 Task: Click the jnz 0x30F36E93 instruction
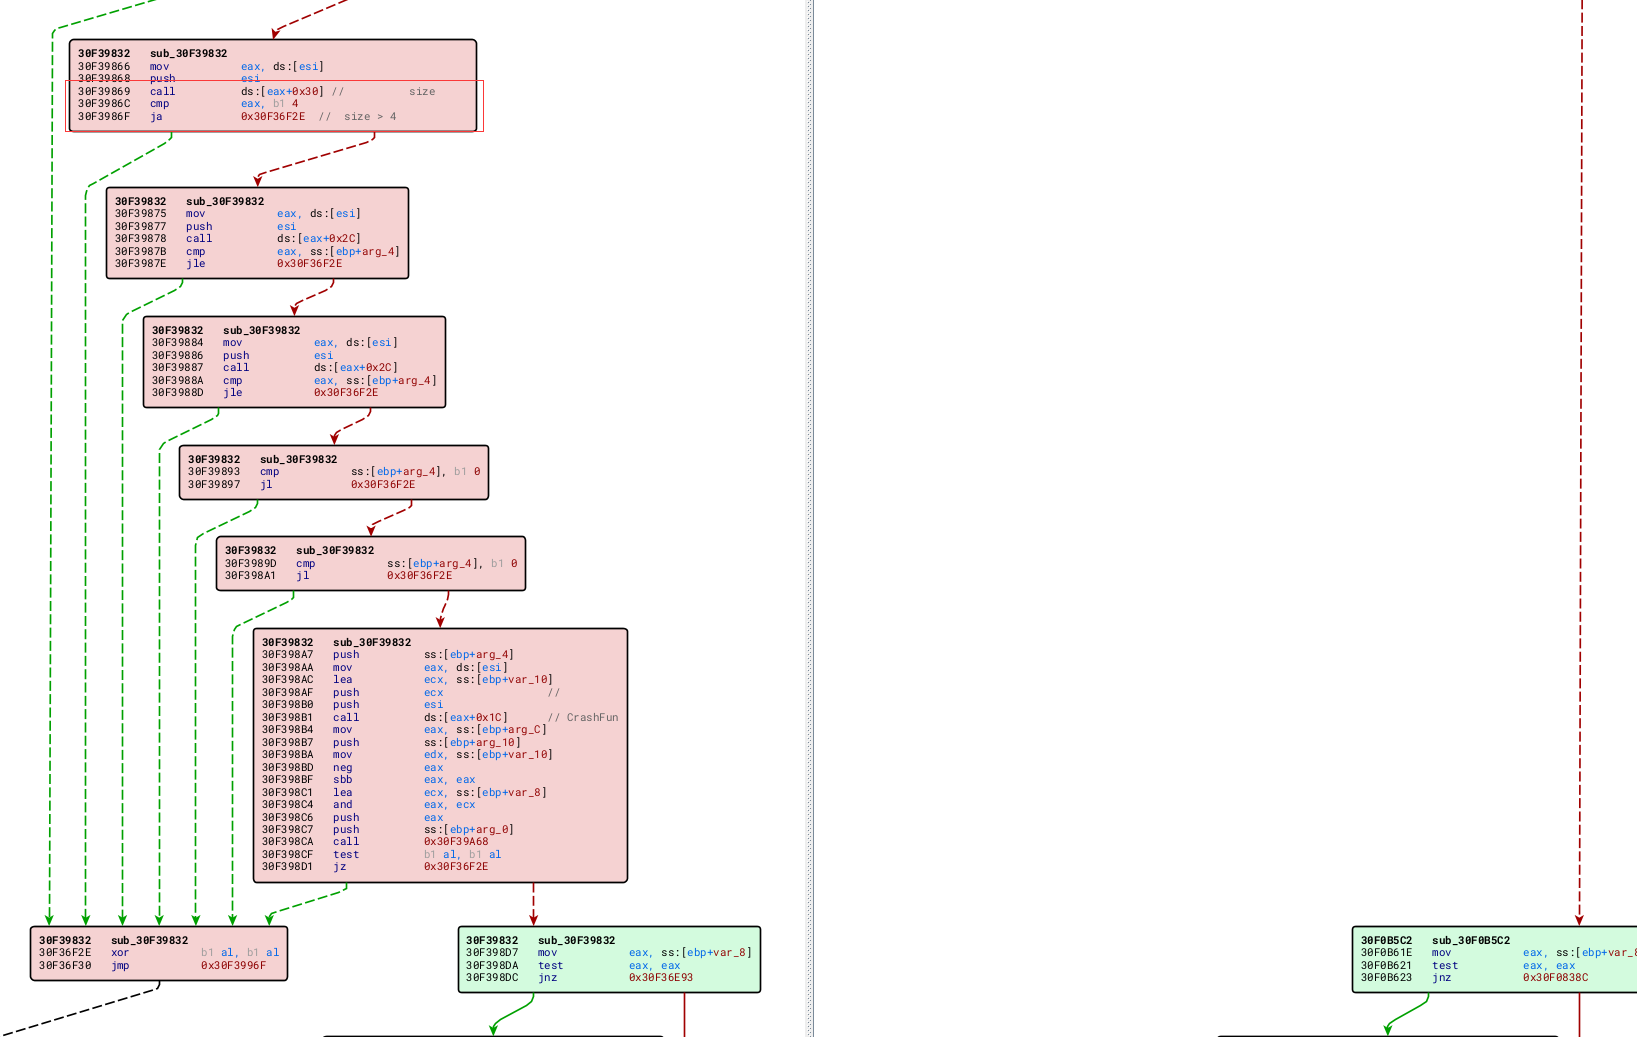(x=579, y=978)
